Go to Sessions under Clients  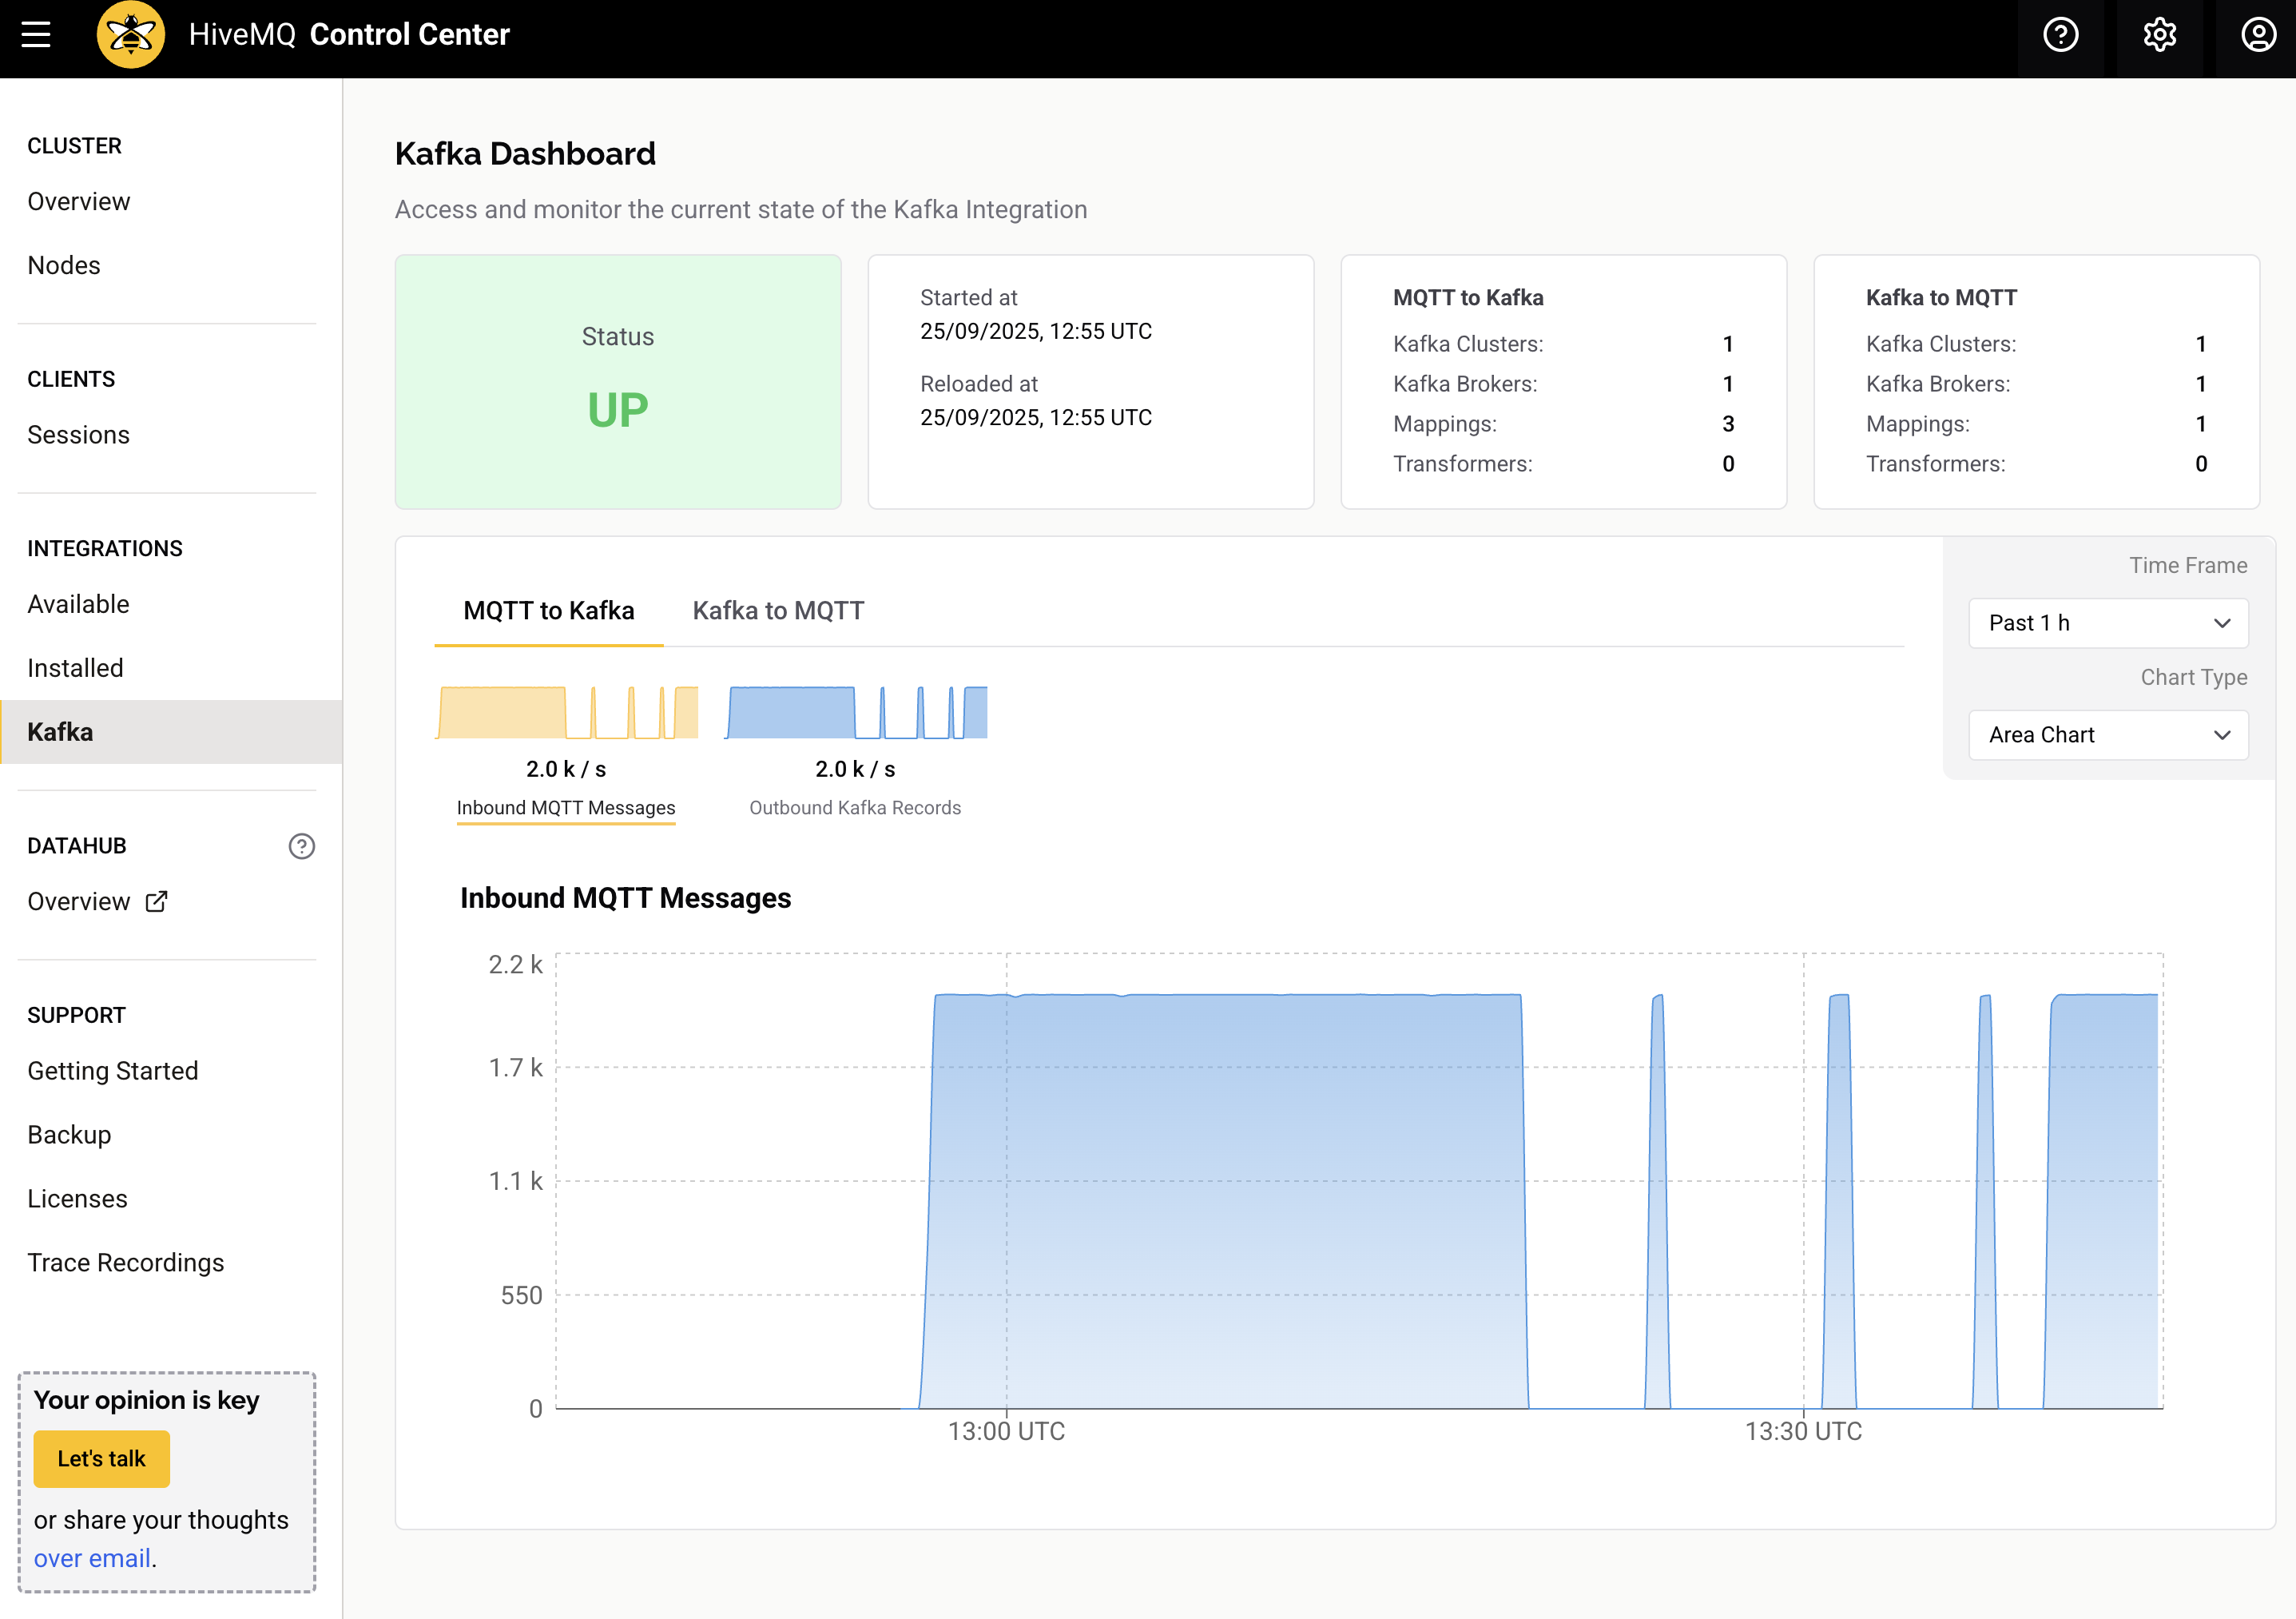[x=78, y=434]
